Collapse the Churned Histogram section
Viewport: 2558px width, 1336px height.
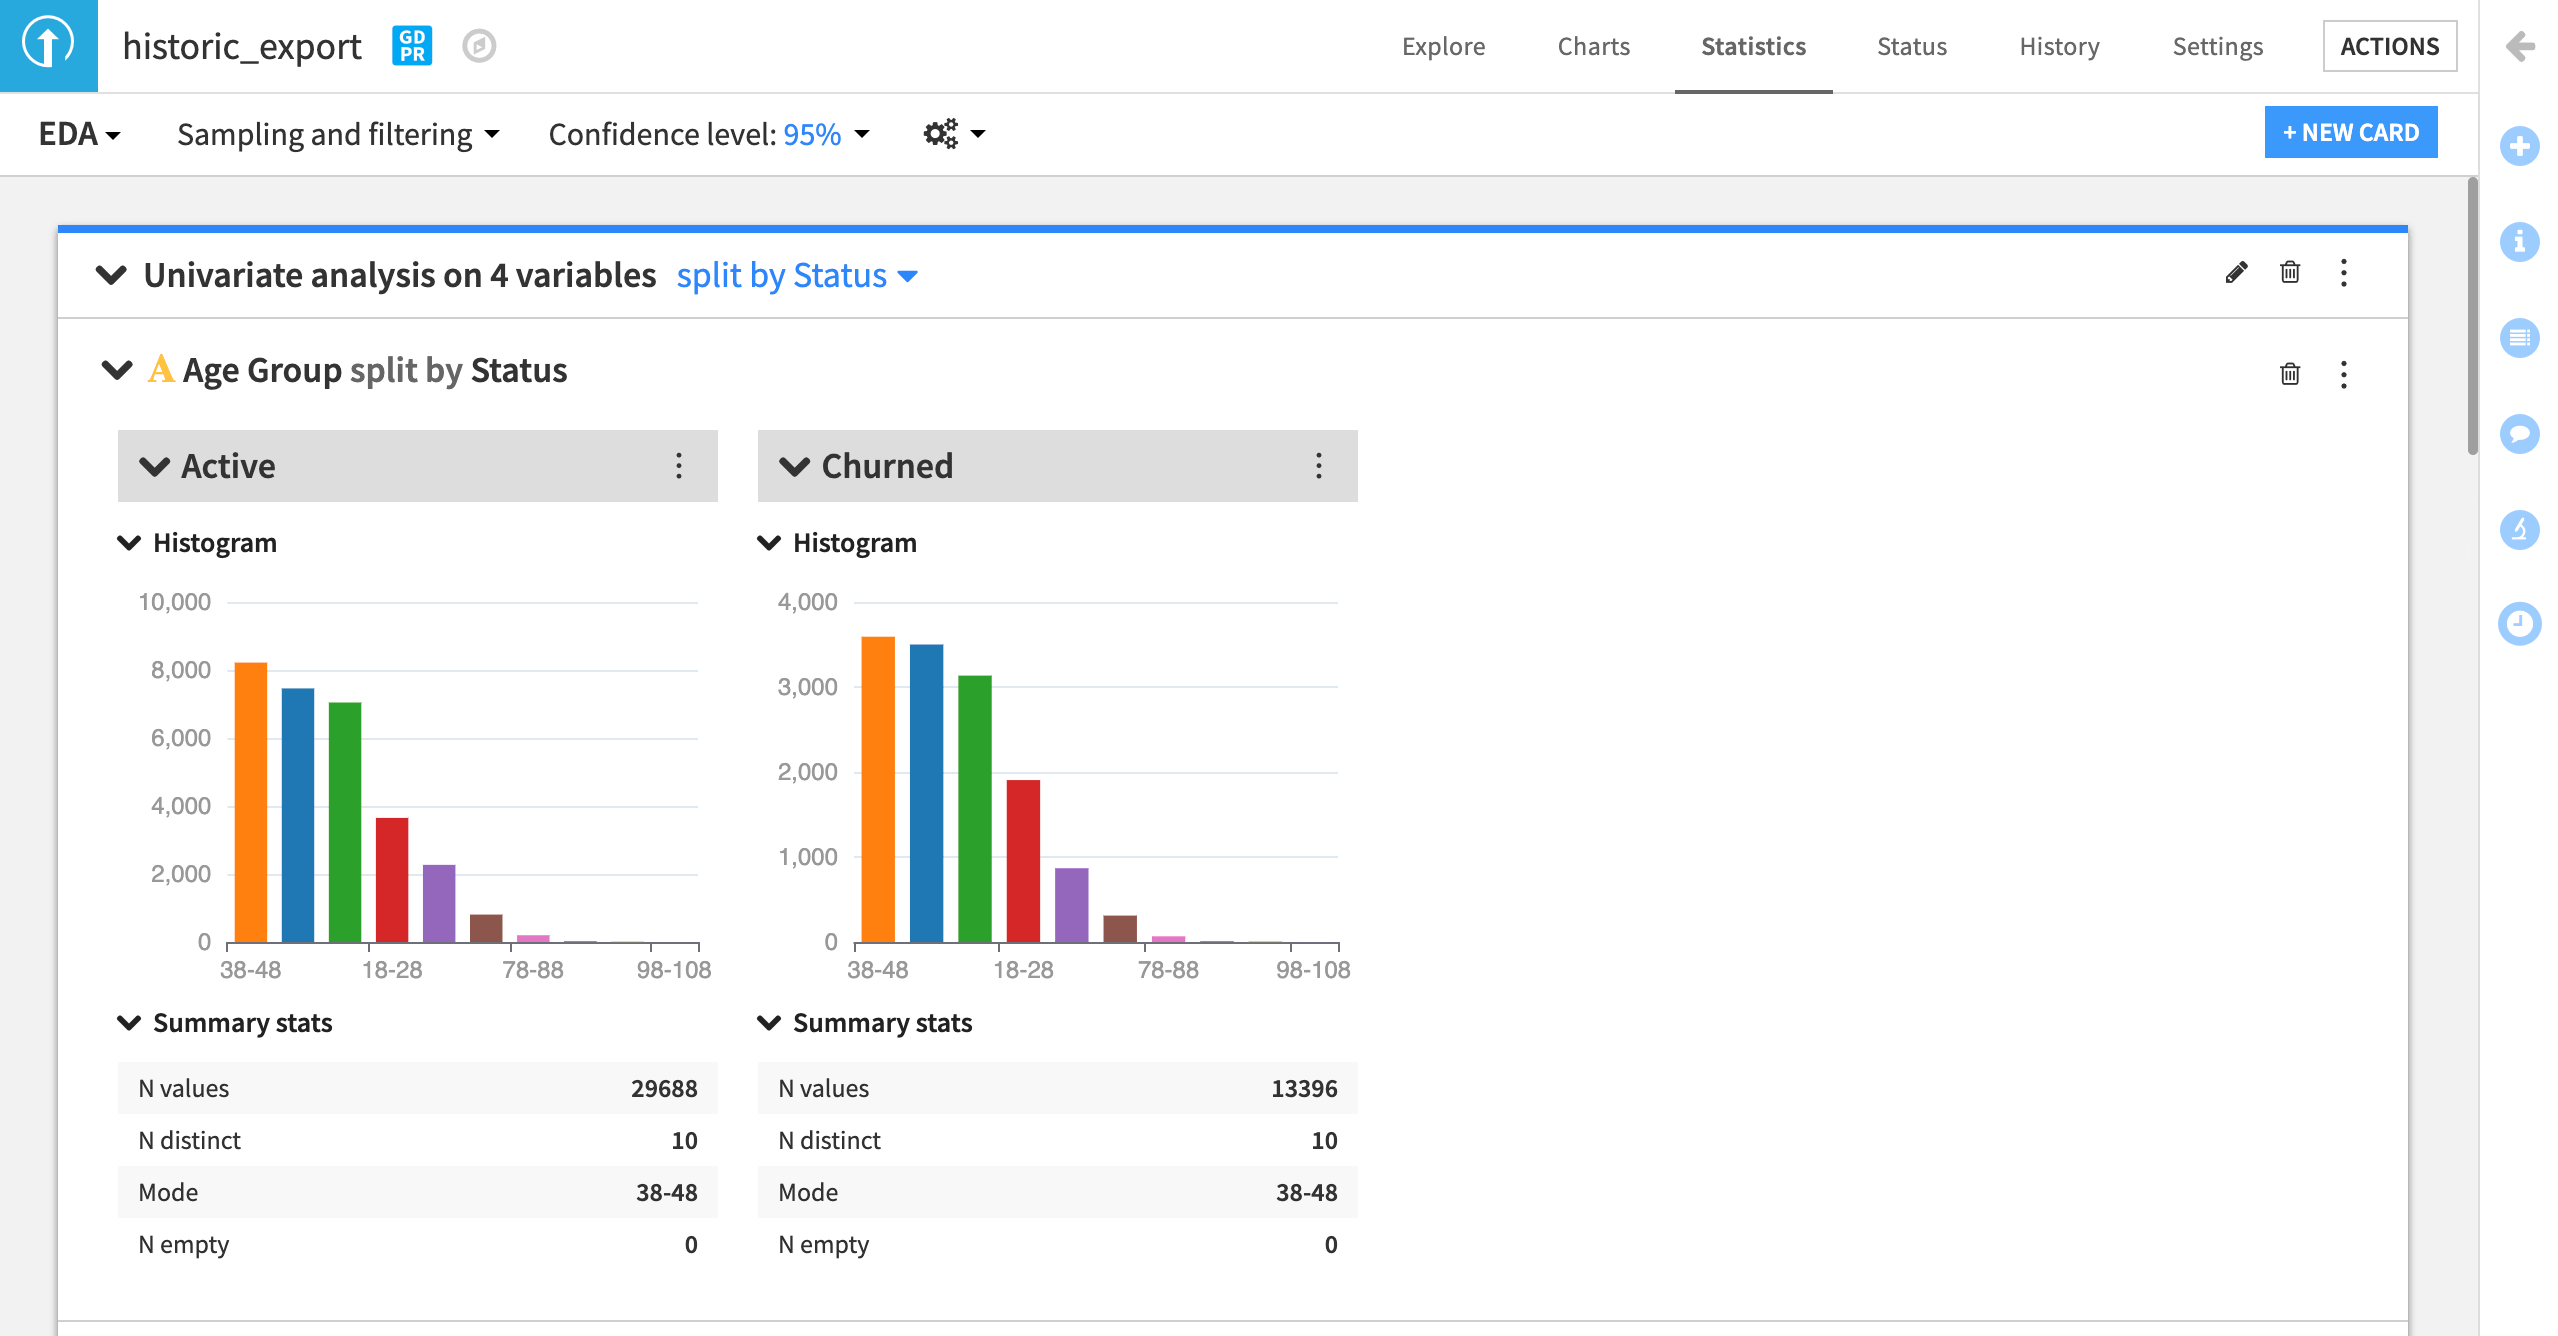tap(769, 543)
